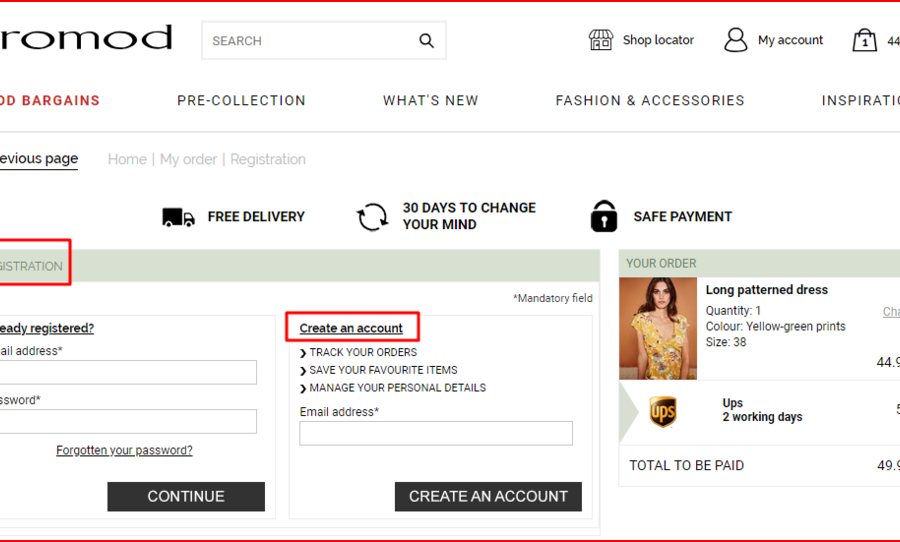Click the 30 days return arrows icon
Image resolution: width=900 pixels, height=542 pixels.
coord(373,217)
